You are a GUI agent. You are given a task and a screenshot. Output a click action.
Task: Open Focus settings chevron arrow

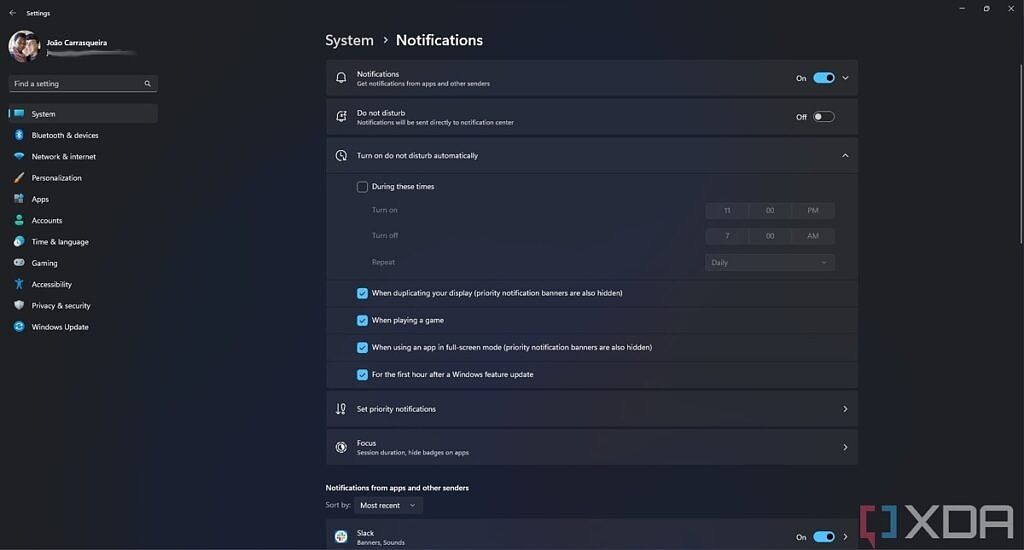point(845,447)
